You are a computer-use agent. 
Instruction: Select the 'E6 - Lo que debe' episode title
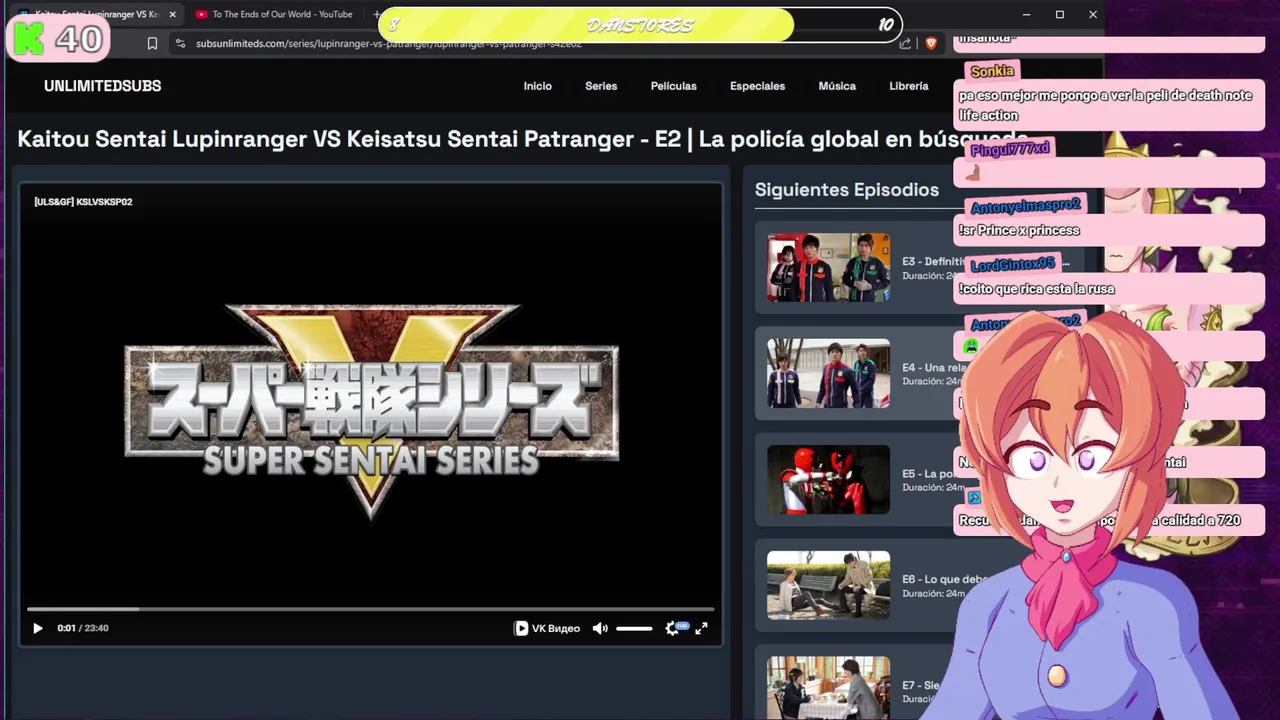[x=945, y=579]
